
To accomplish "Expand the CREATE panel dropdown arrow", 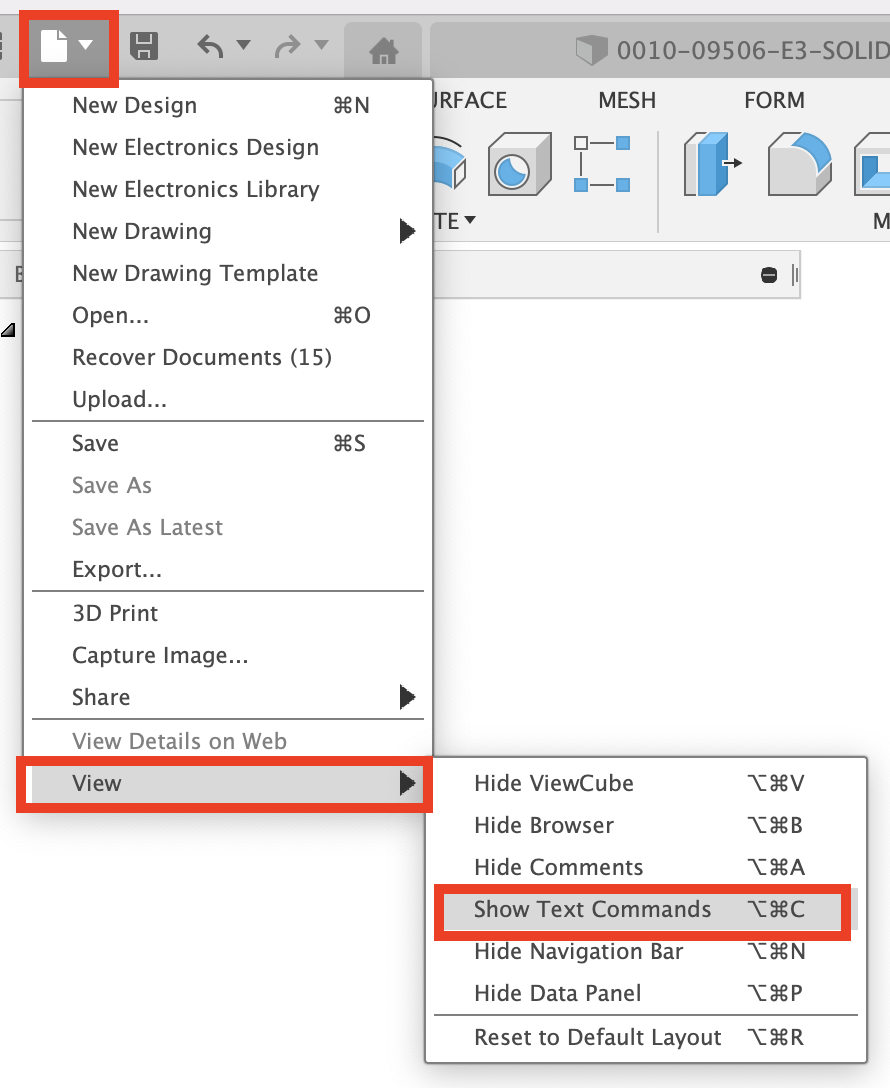I will point(469,221).
